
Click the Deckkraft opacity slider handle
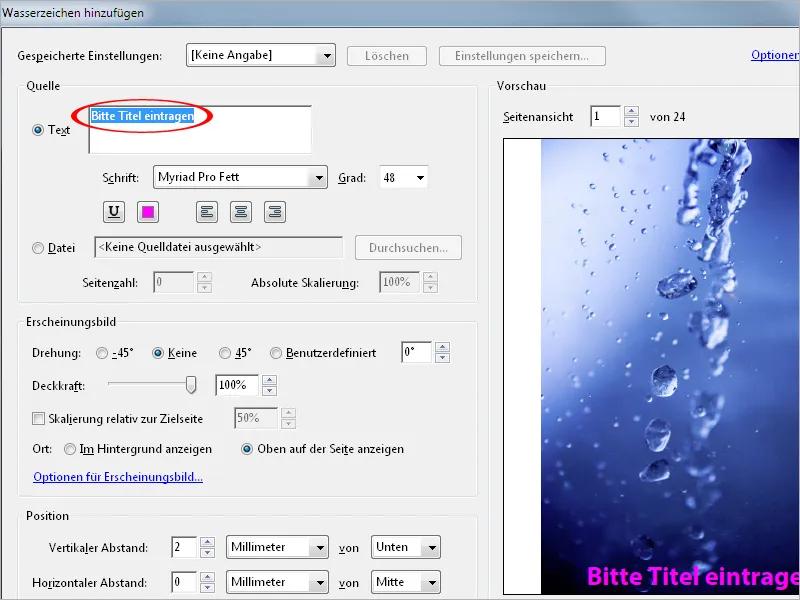[x=191, y=385]
